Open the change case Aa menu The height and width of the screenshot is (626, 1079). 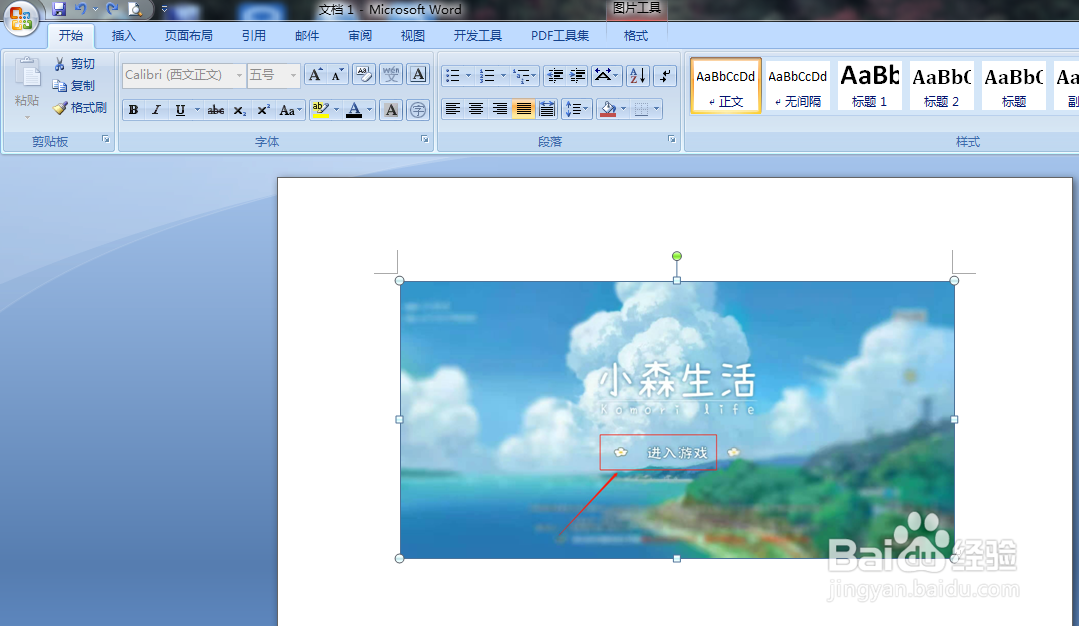pos(290,110)
